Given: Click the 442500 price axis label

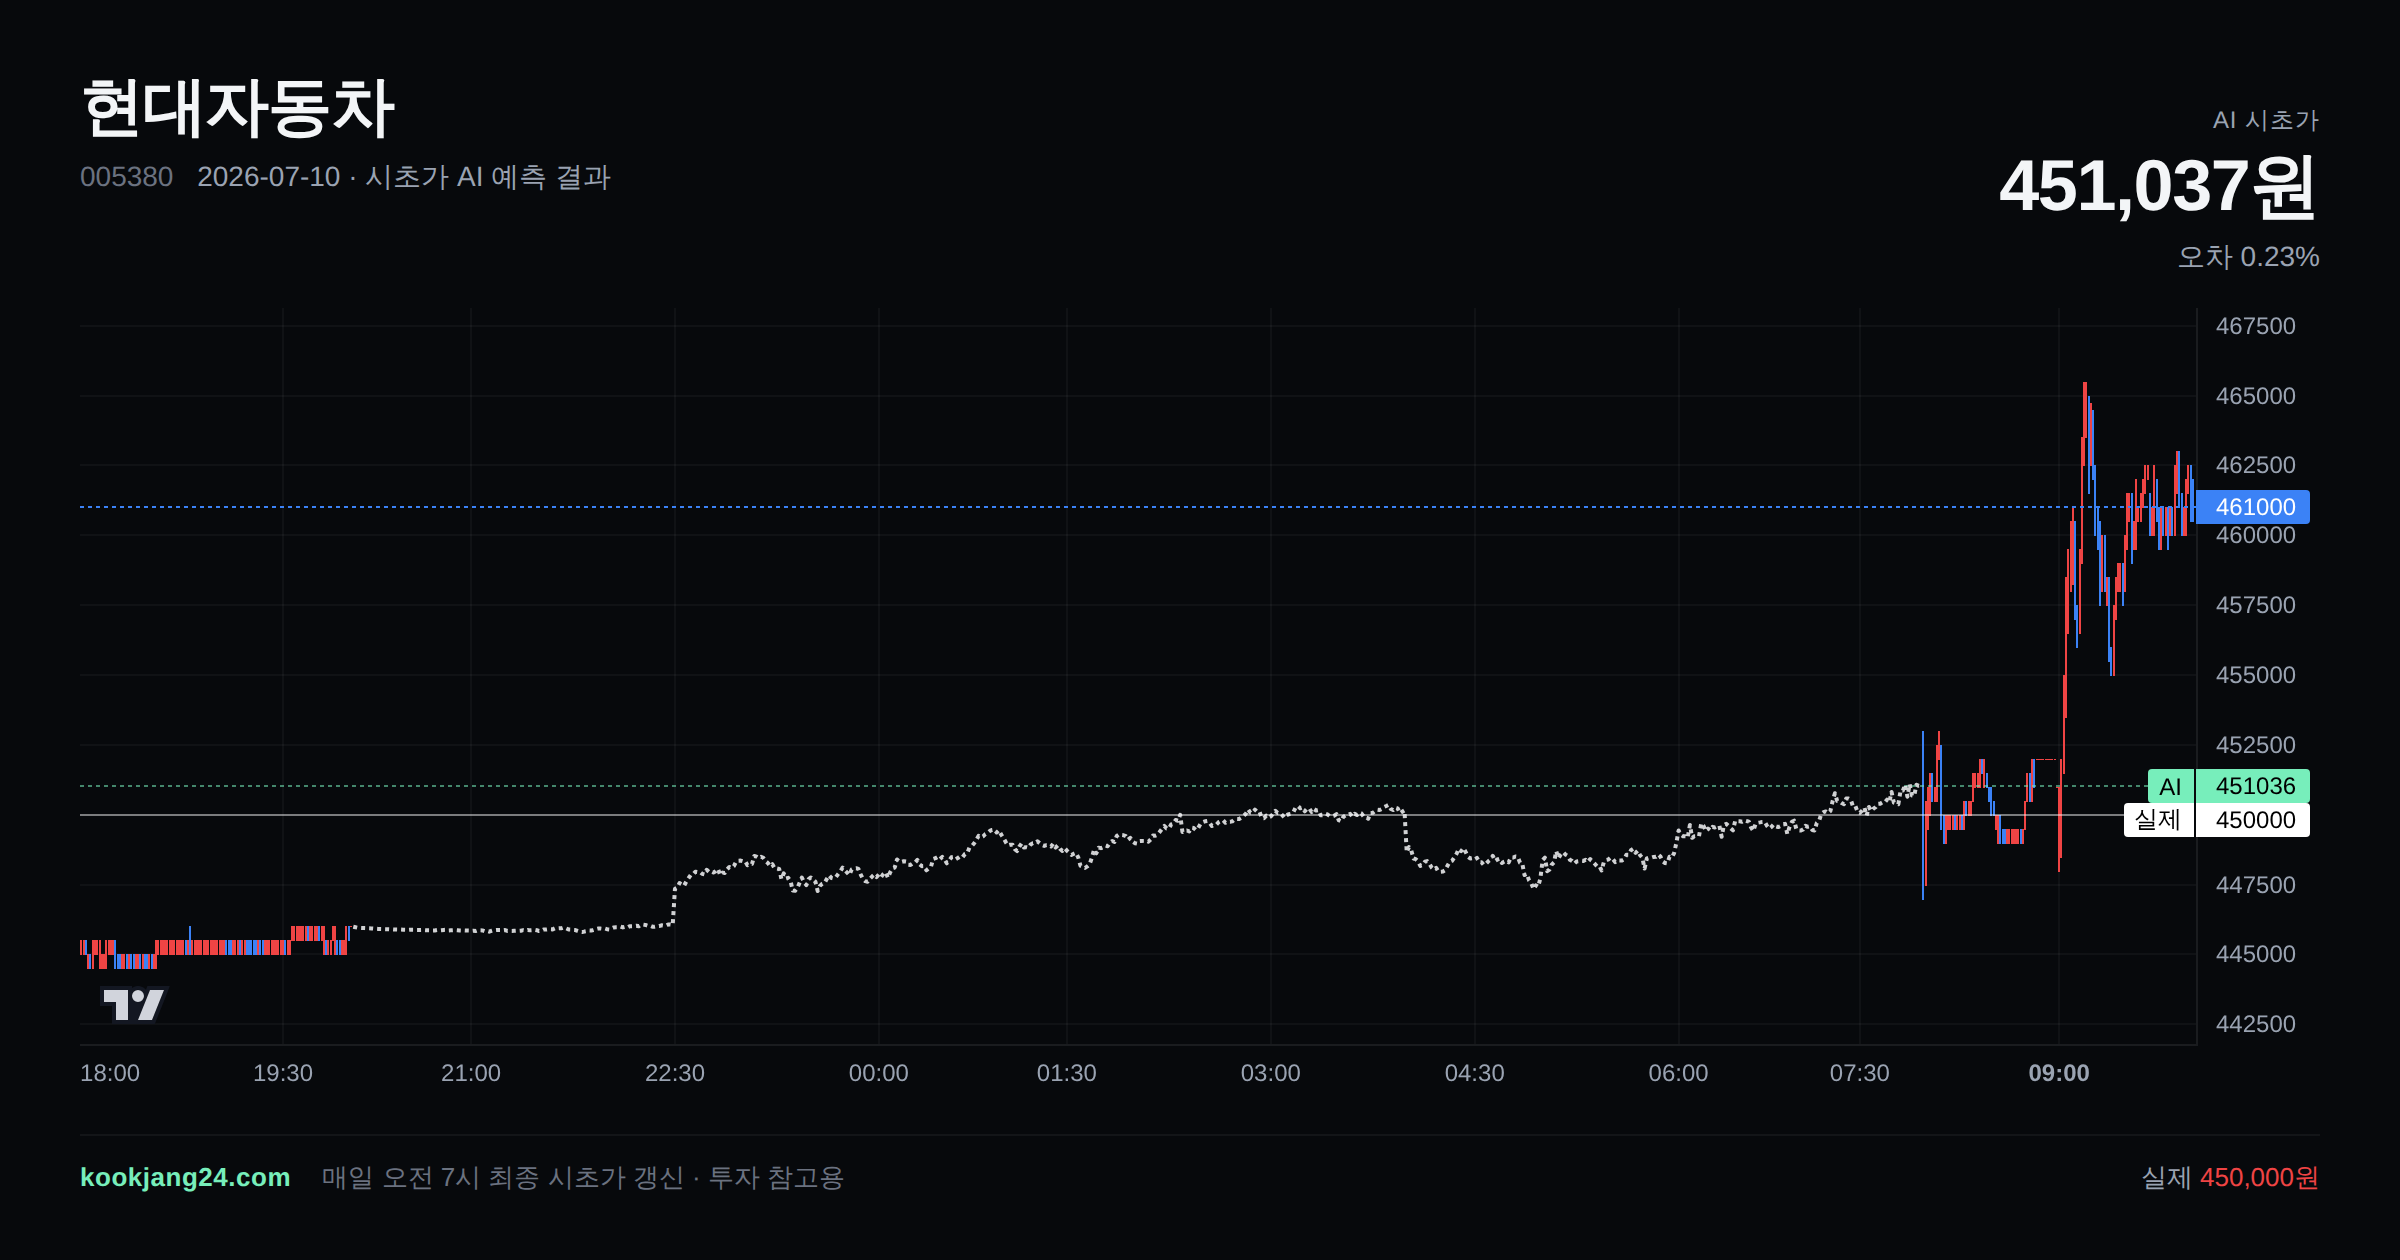Looking at the screenshot, I should [2255, 1024].
